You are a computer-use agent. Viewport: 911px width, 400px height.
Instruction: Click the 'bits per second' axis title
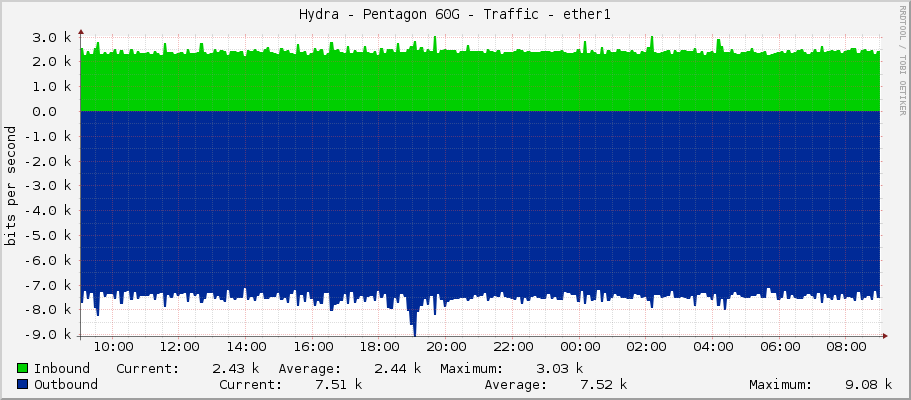click(10, 186)
